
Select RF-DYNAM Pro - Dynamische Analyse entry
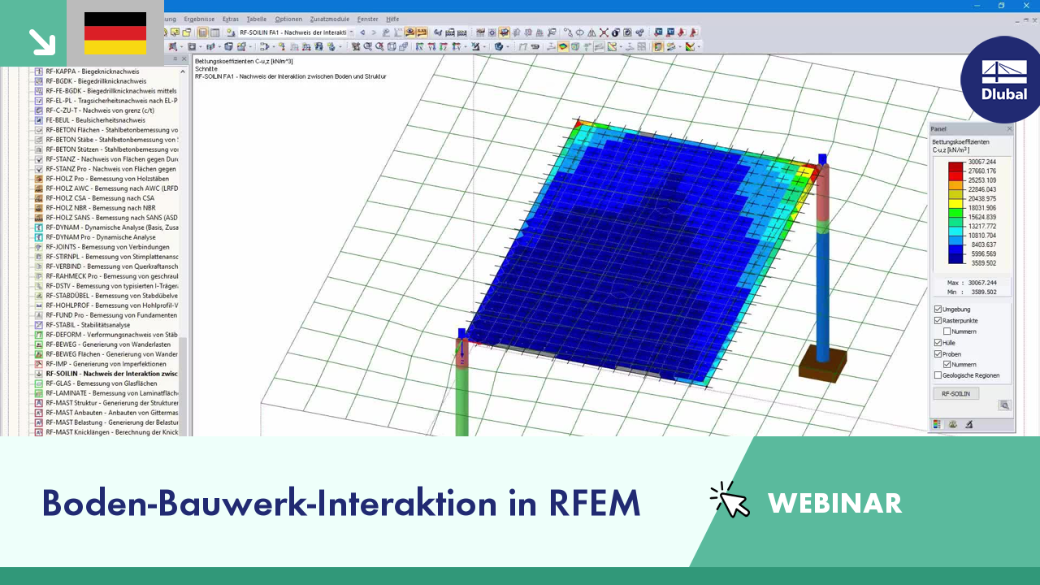point(101,237)
